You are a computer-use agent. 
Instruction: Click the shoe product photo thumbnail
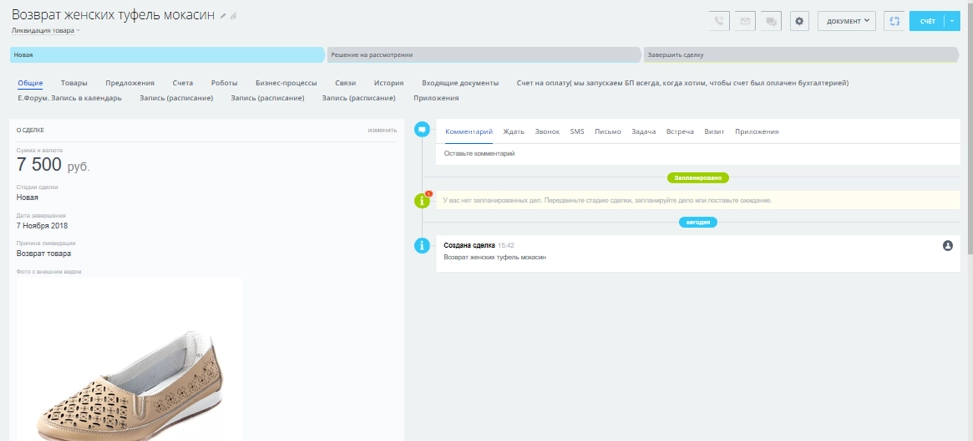click(129, 360)
